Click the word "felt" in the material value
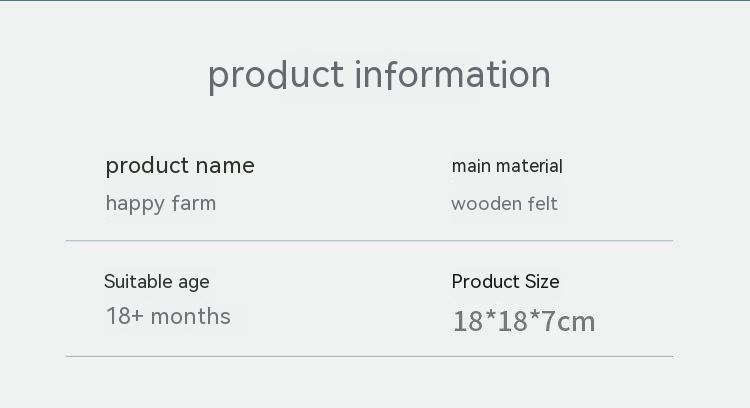This screenshot has width=750, height=408. point(541,204)
